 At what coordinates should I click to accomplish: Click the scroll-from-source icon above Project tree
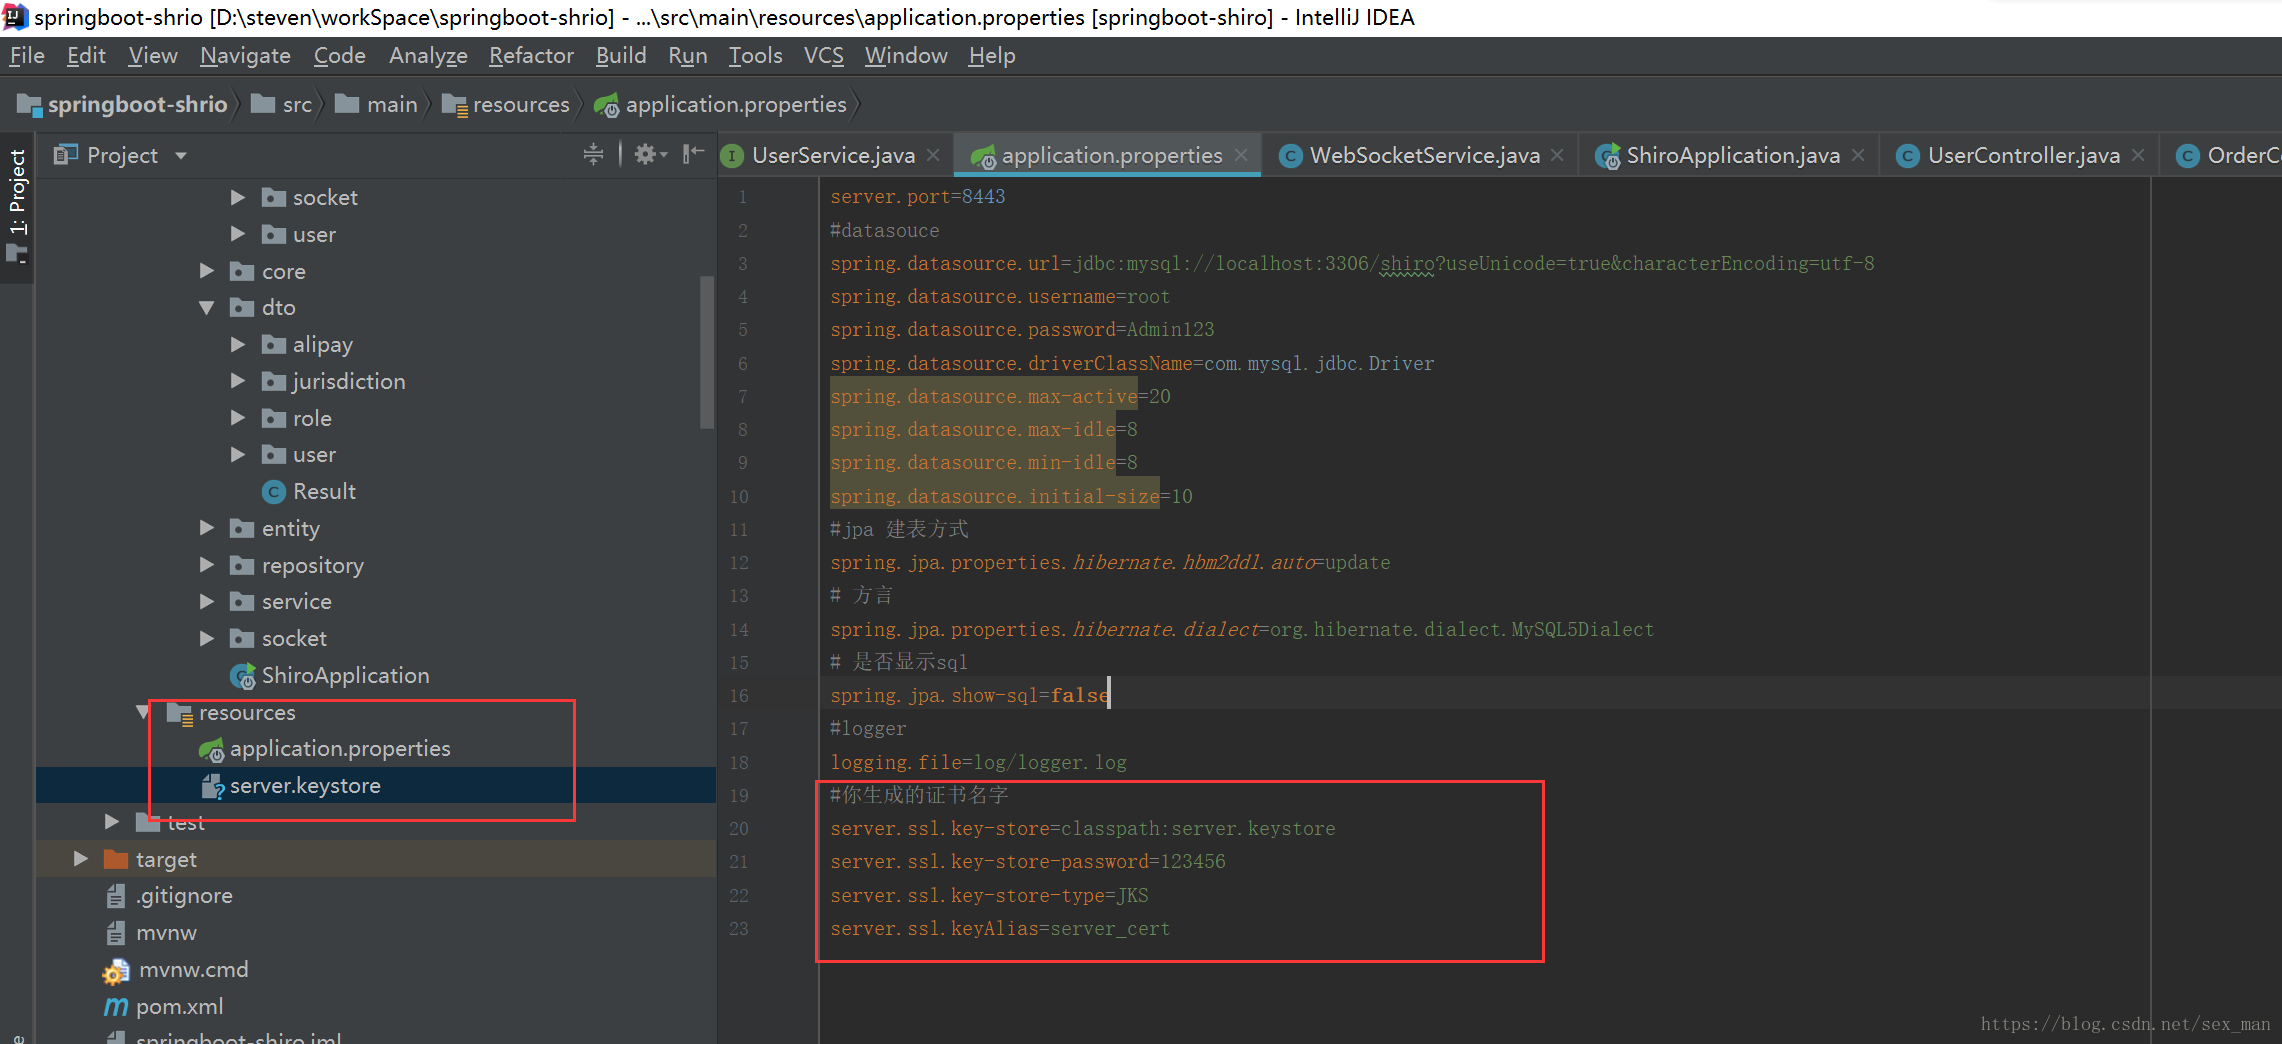593,154
